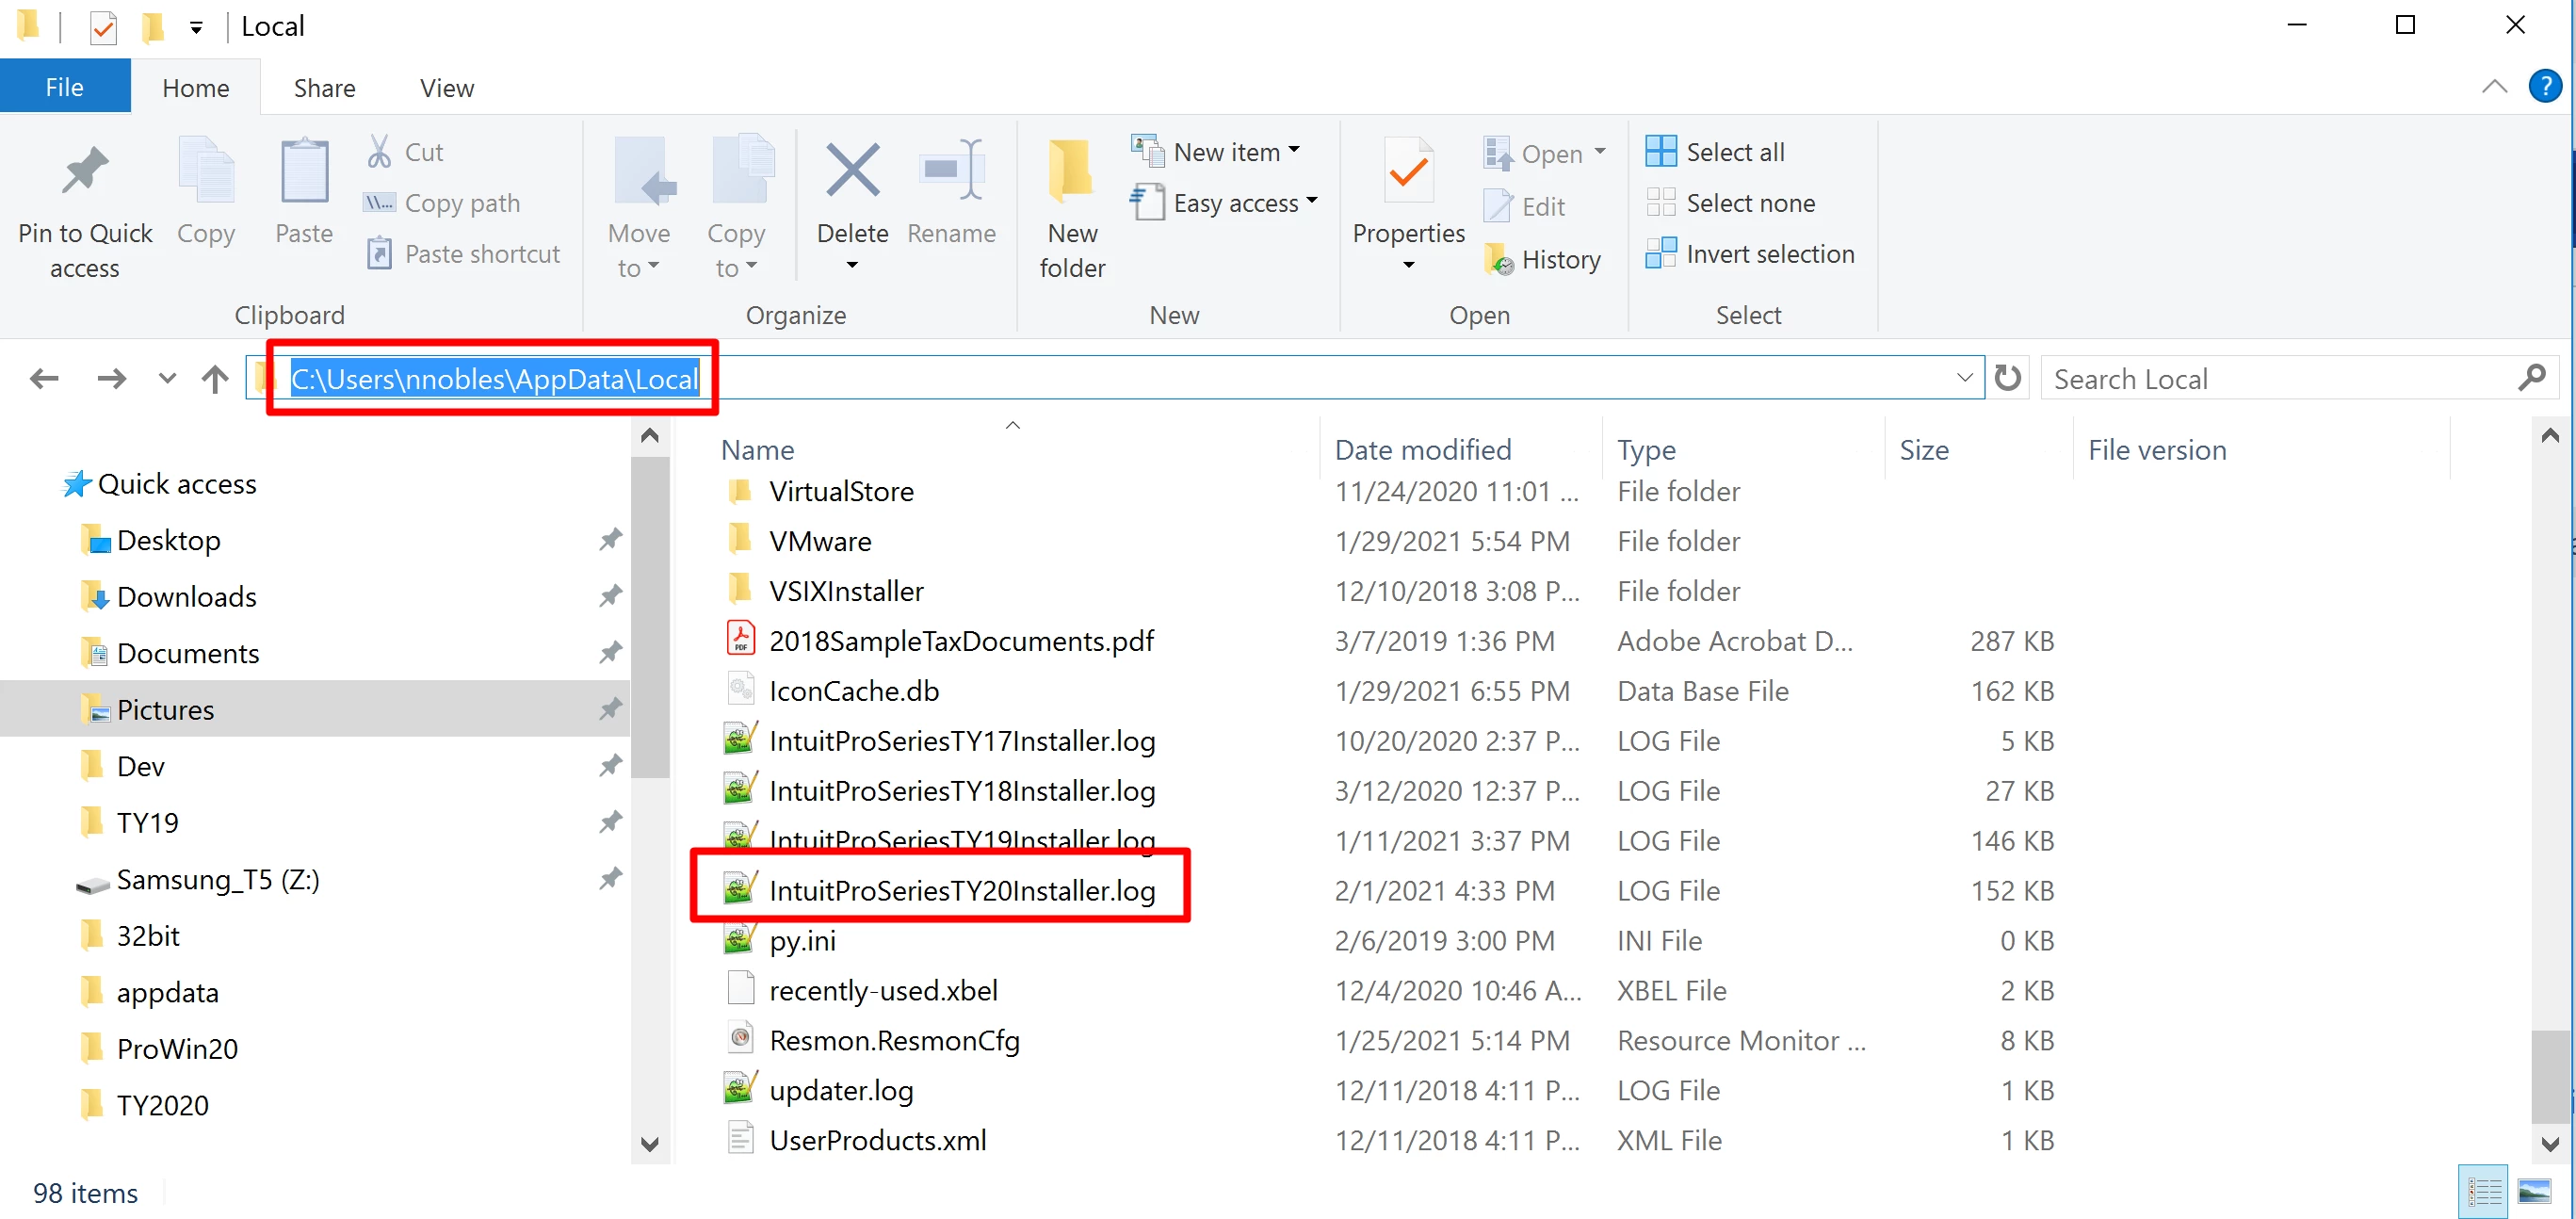Click the Copy path button
This screenshot has width=2576, height=1219.
[x=442, y=203]
